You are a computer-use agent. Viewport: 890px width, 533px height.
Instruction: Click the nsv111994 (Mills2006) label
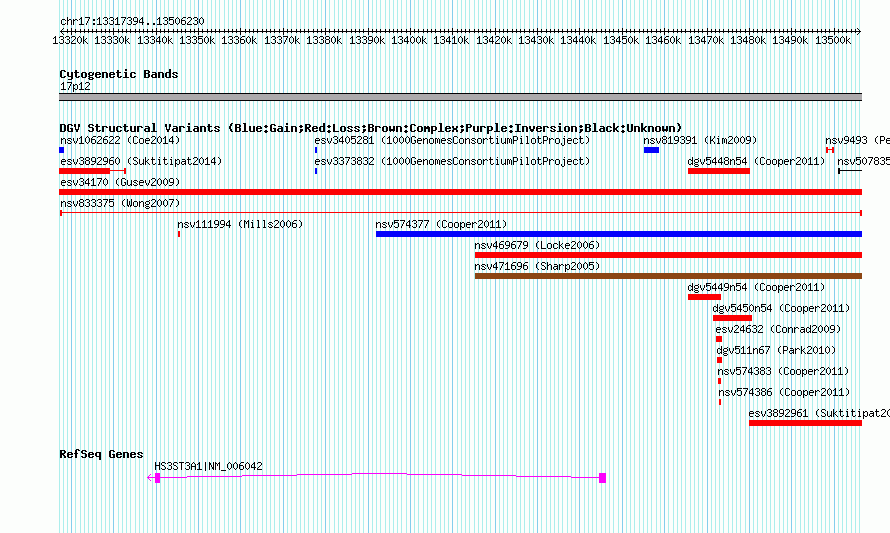pos(240,224)
